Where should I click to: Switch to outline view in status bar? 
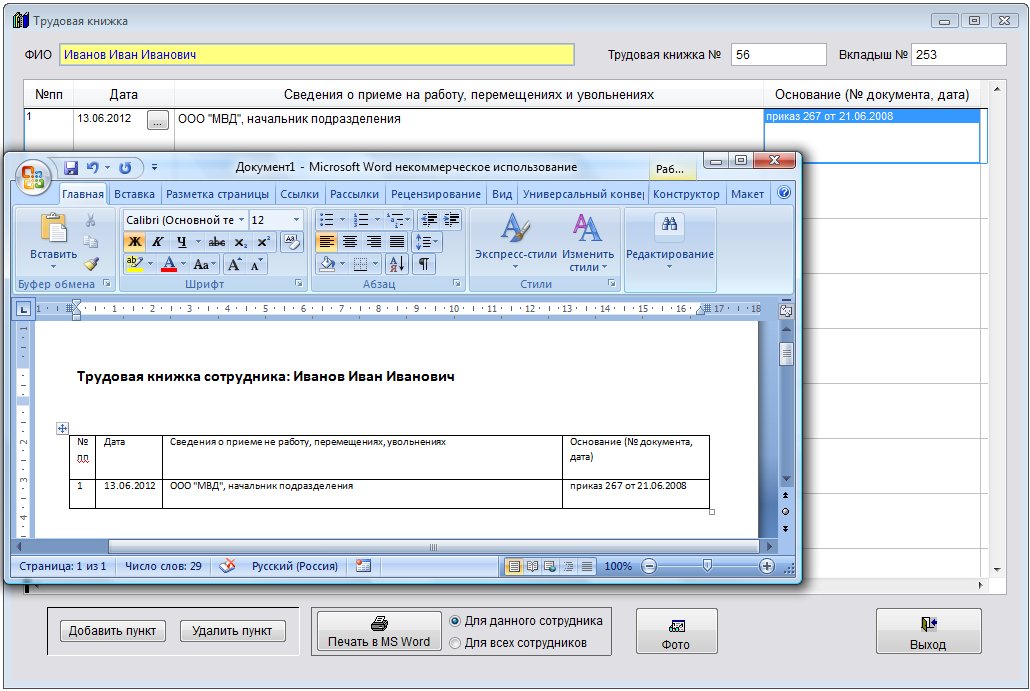(x=568, y=566)
